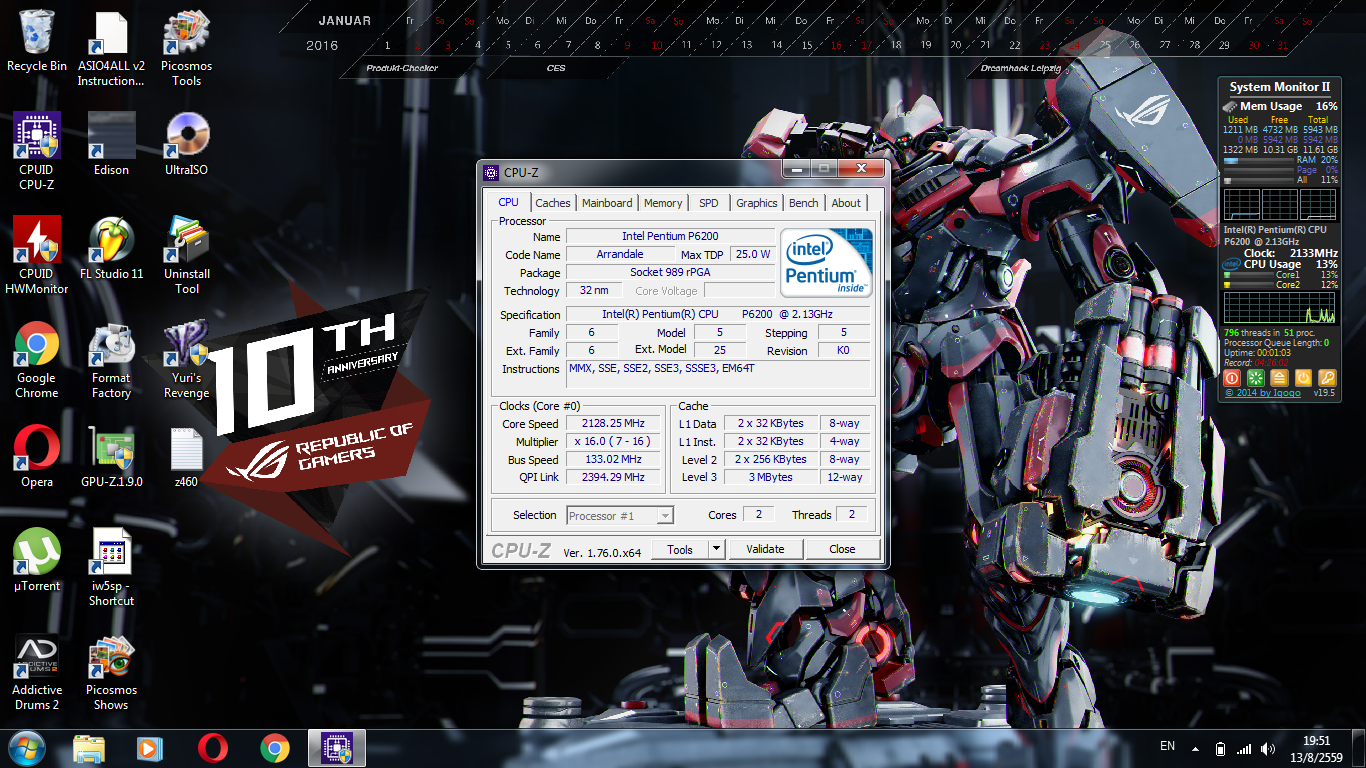Select the Format Factory desktop icon
Image resolution: width=1366 pixels, height=768 pixels.
coord(111,360)
